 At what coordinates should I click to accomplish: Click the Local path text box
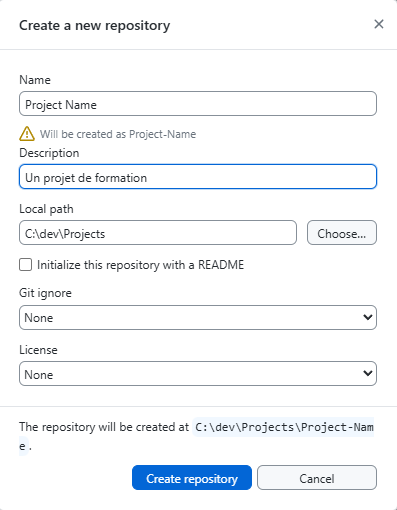coord(158,233)
